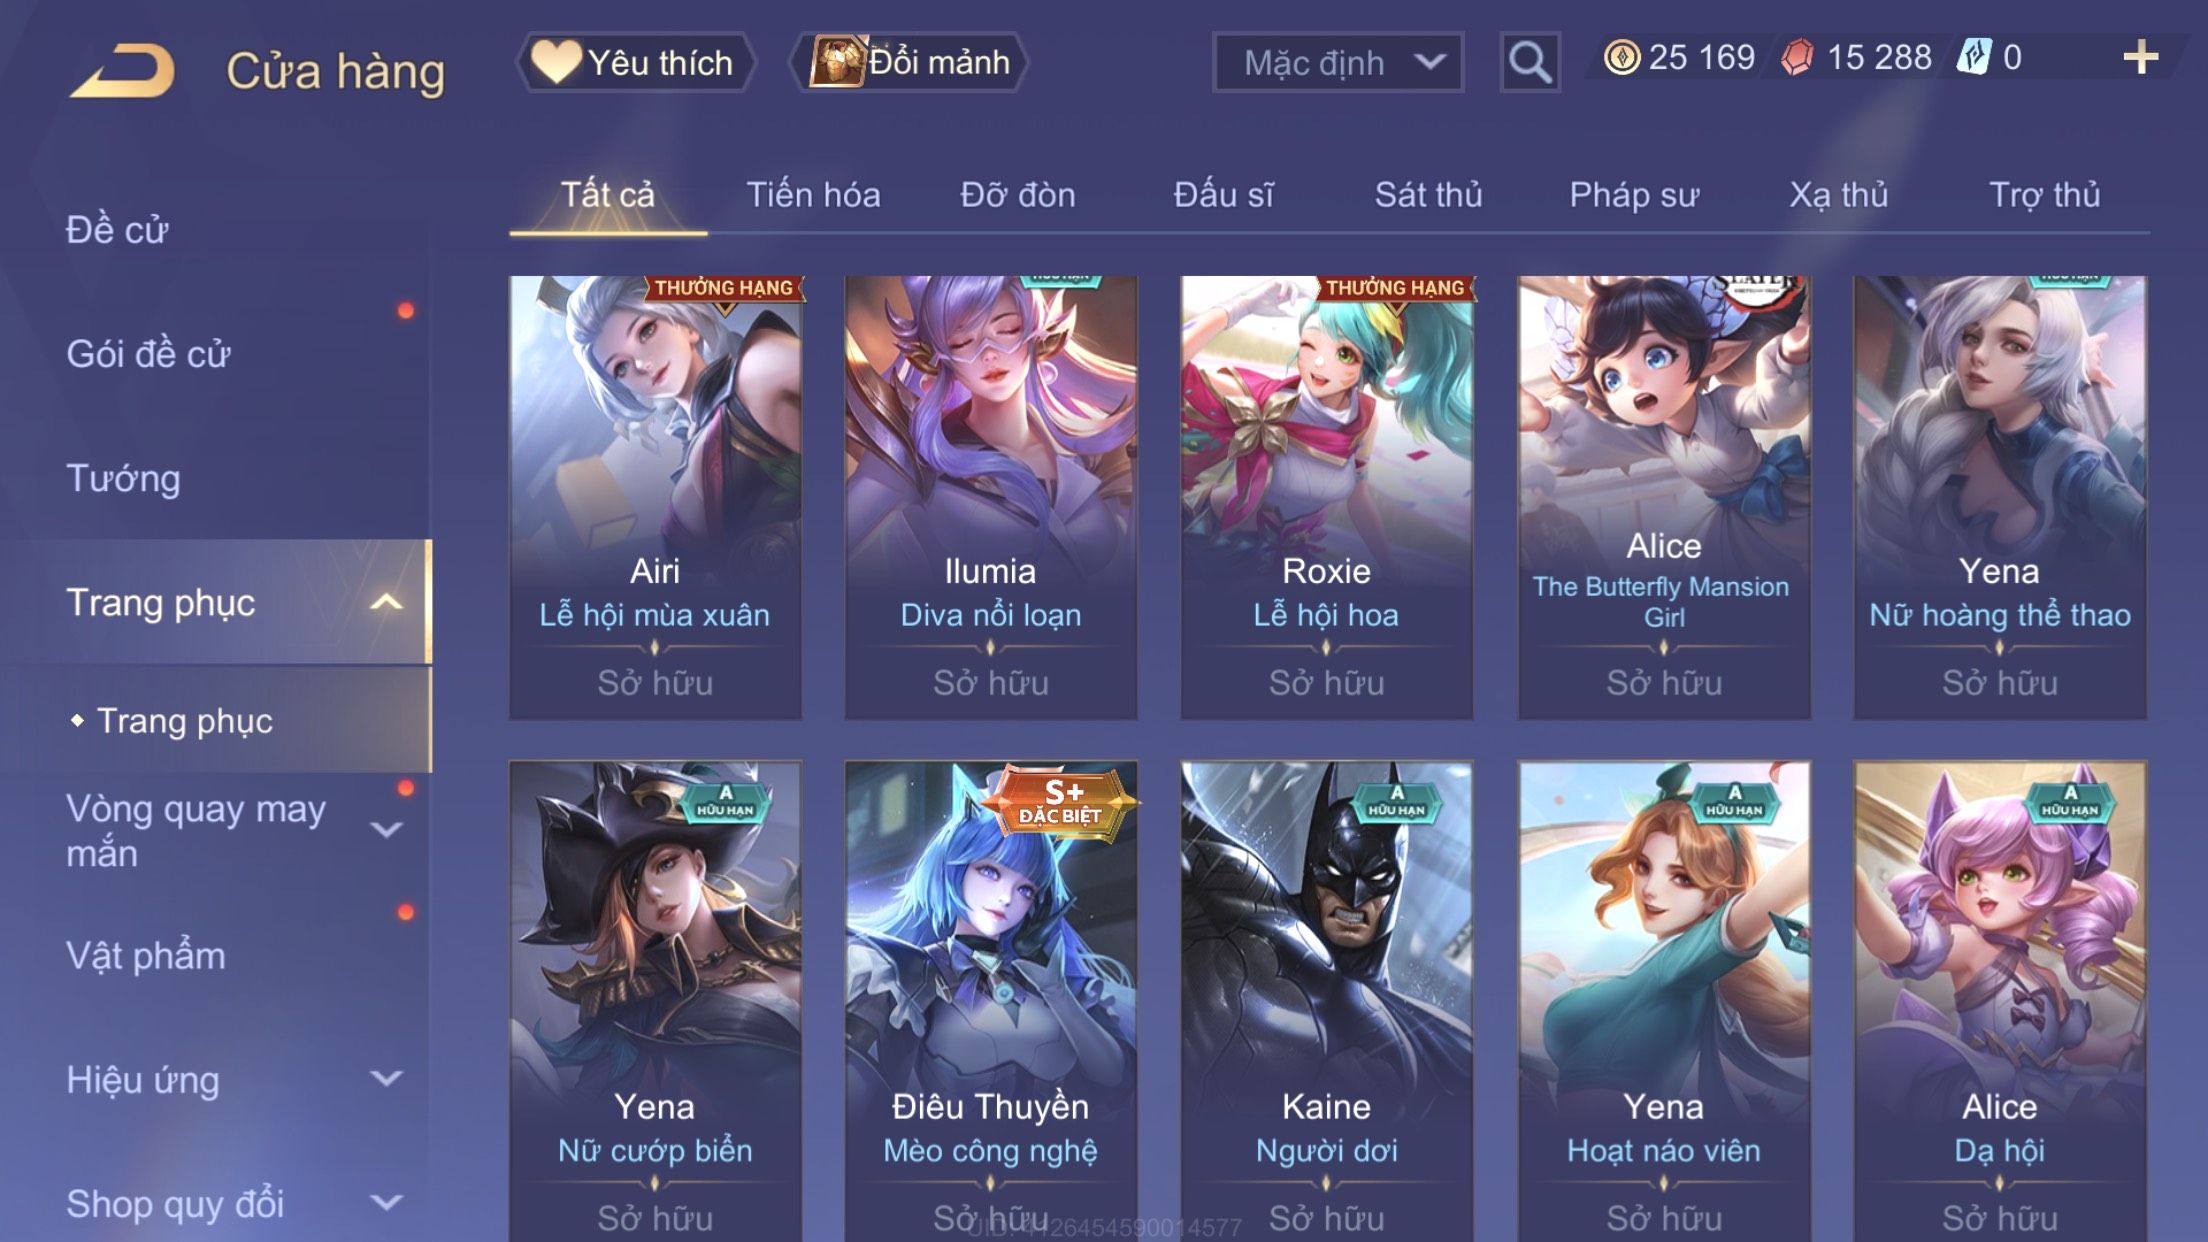Switch to the Tiến hóa tab

[x=813, y=194]
